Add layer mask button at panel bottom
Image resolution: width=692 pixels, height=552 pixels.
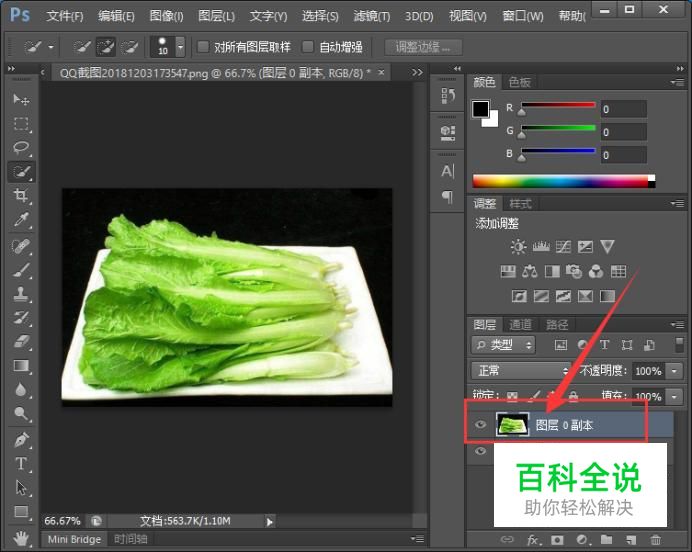point(557,540)
